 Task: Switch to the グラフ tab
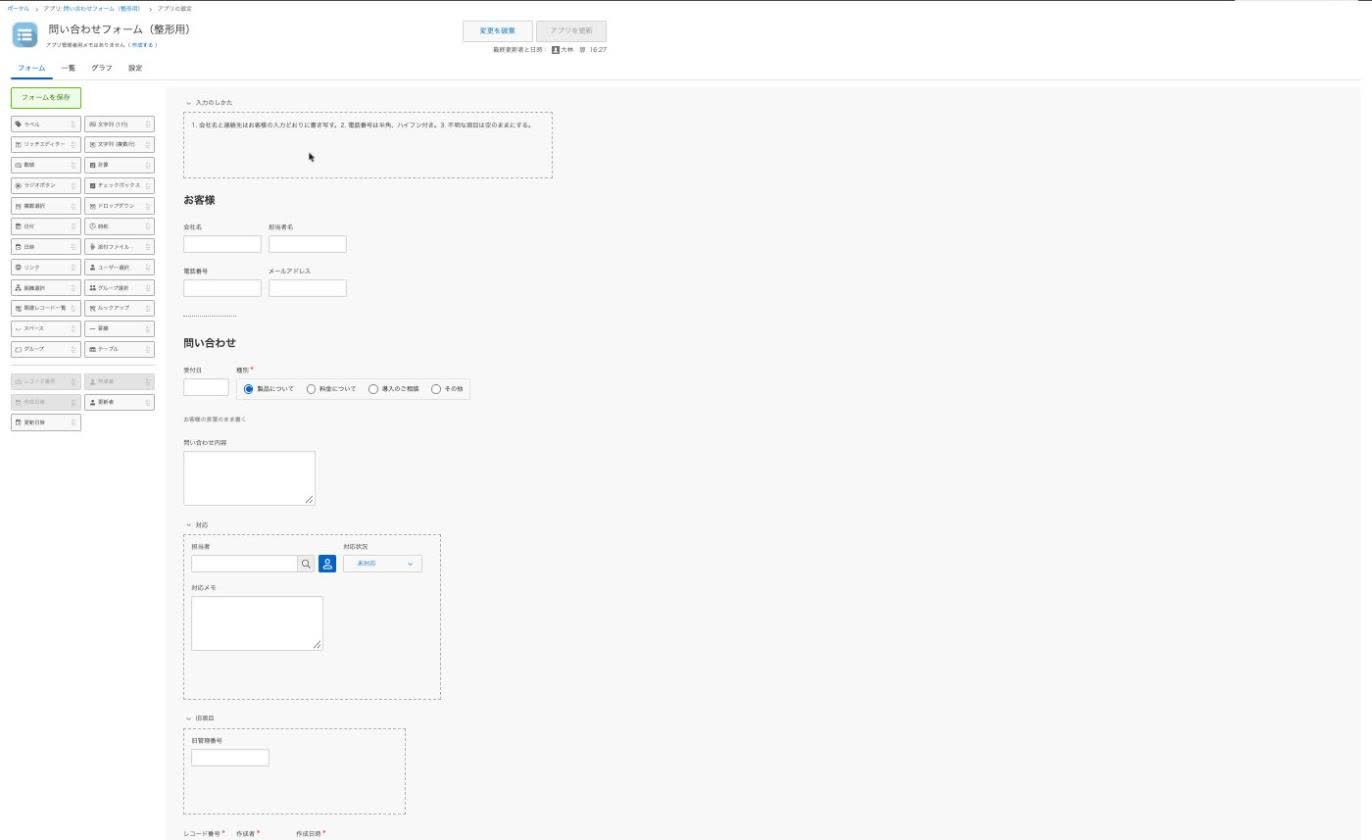[101, 68]
